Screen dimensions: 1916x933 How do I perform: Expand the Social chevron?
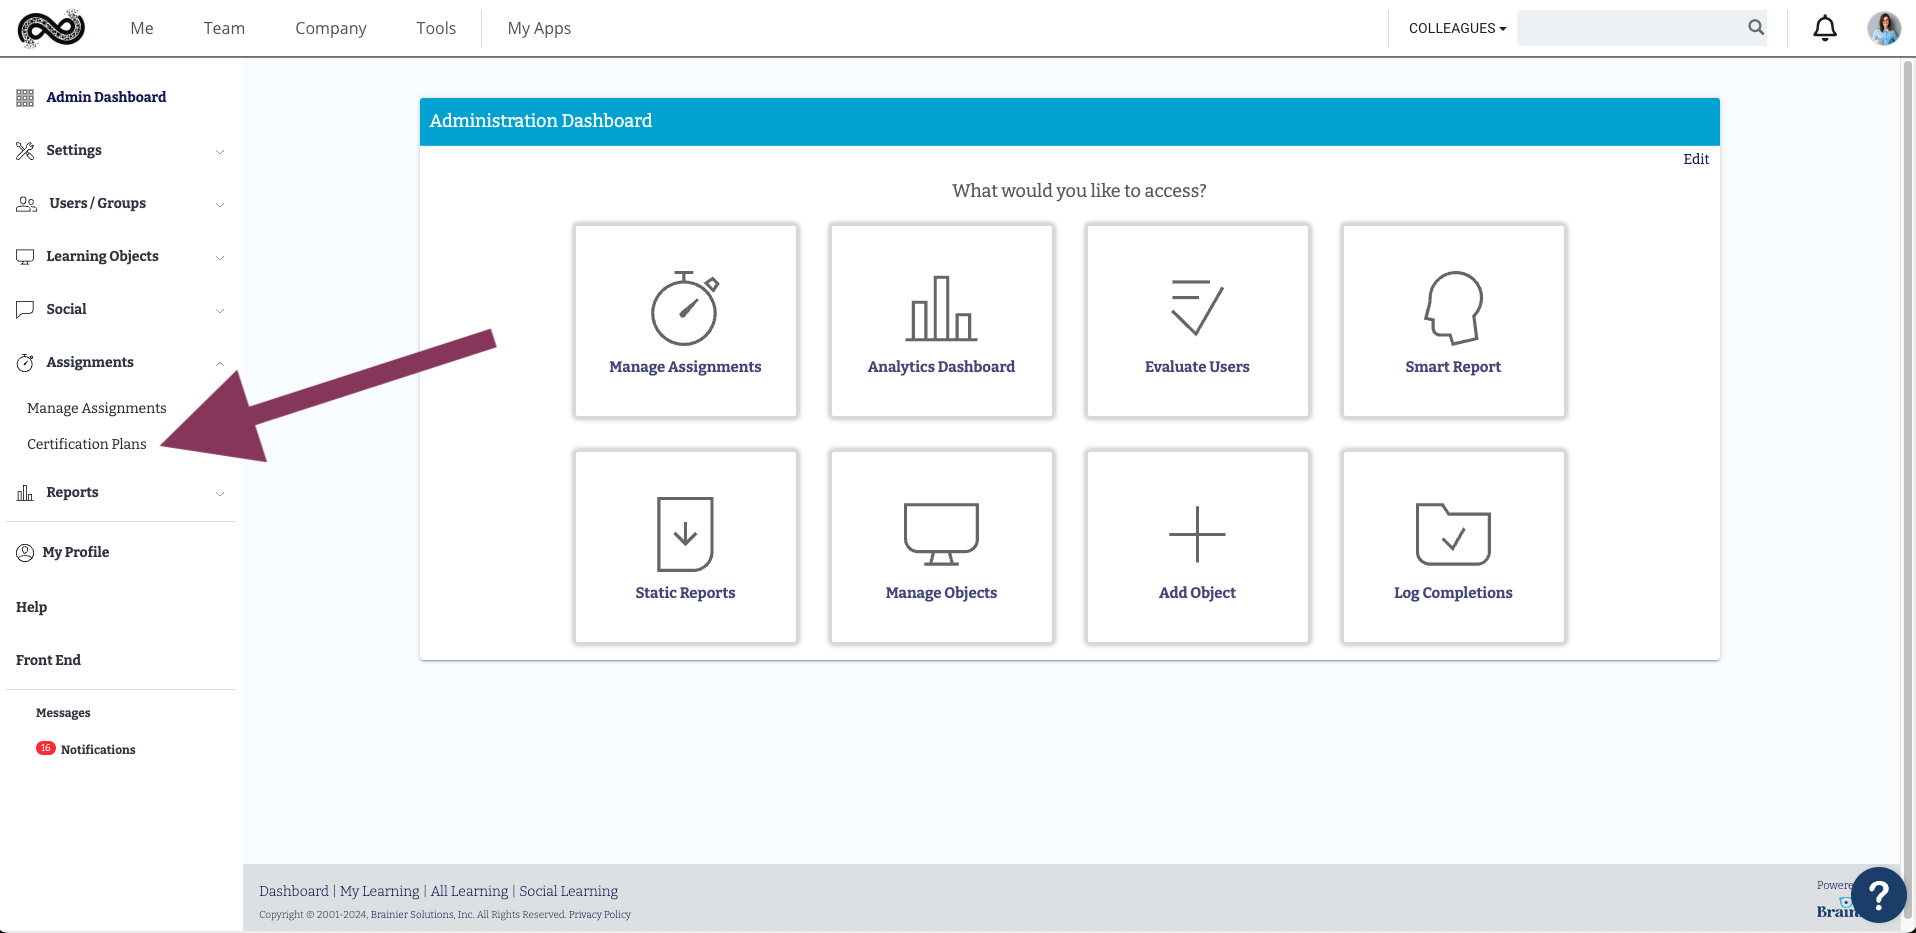point(220,311)
